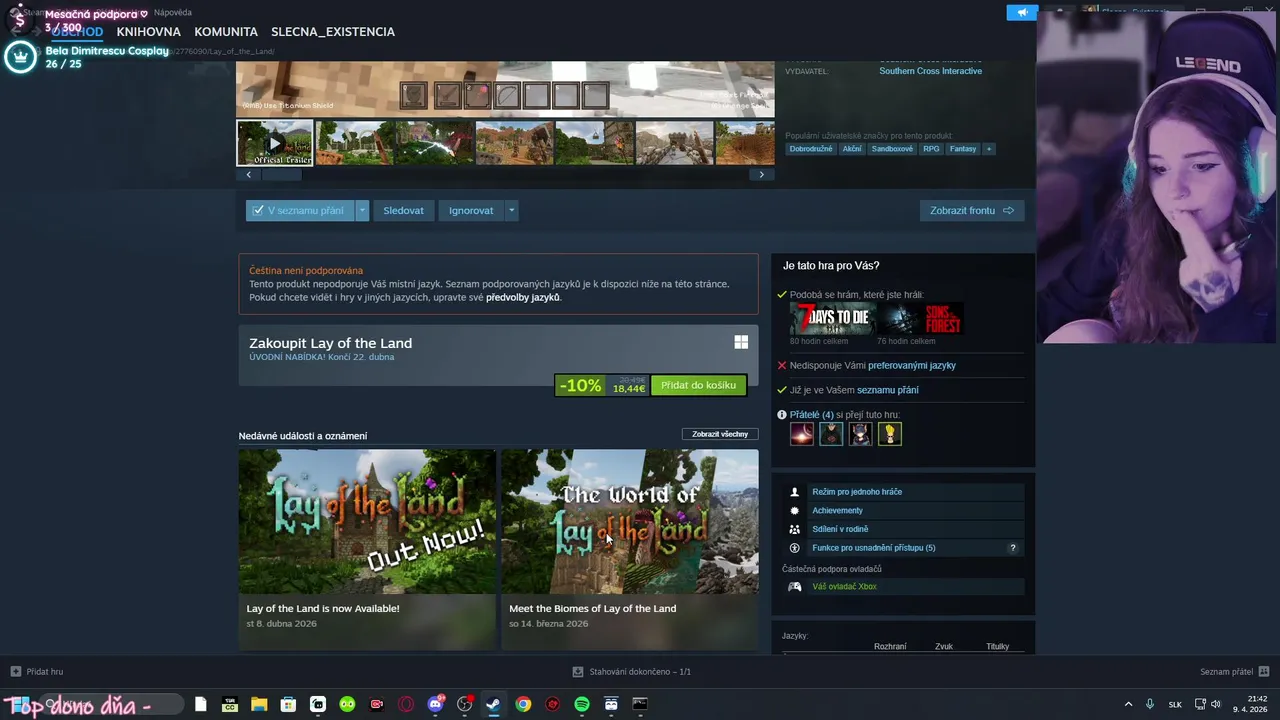Open Opera GX browser from the taskbar
This screenshot has height=720, width=1280.
[x=406, y=704]
